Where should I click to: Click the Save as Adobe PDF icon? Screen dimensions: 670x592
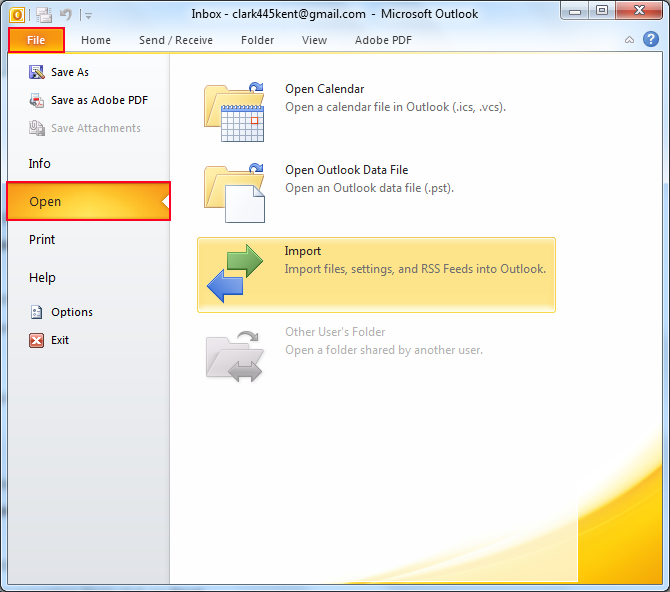[x=37, y=100]
